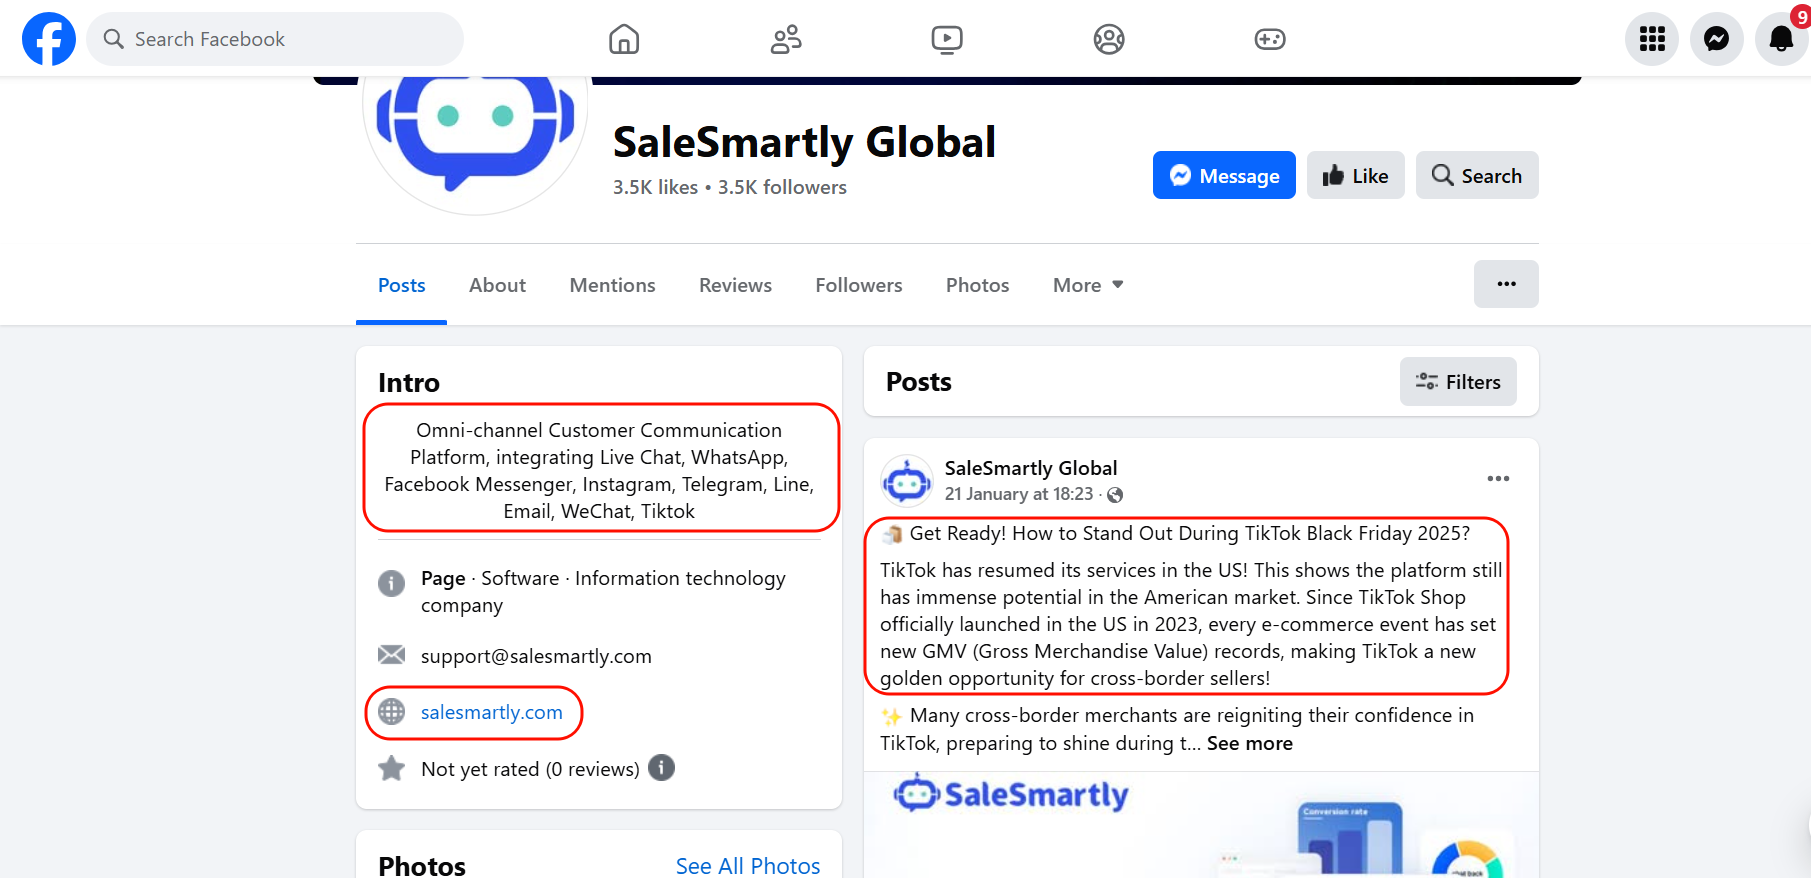The image size is (1811, 878).
Task: Open the salesmartly.com website link
Action: (x=491, y=712)
